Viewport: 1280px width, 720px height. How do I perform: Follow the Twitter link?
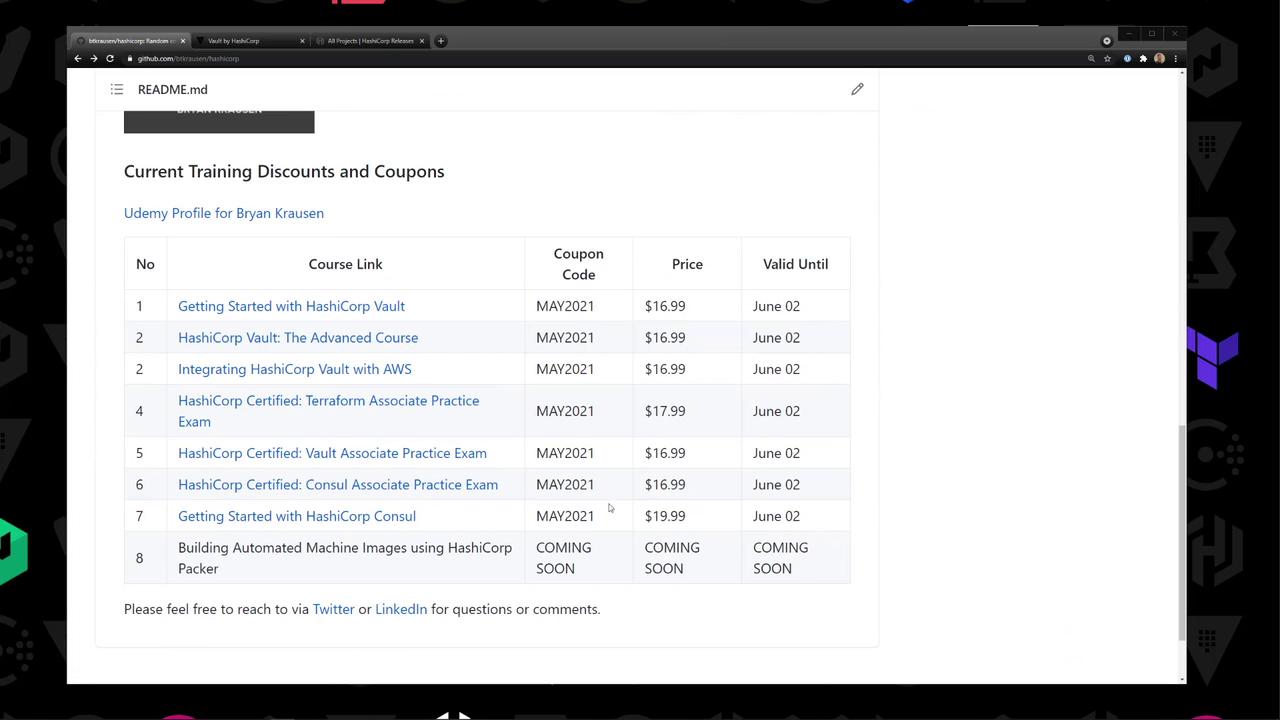pos(333,609)
